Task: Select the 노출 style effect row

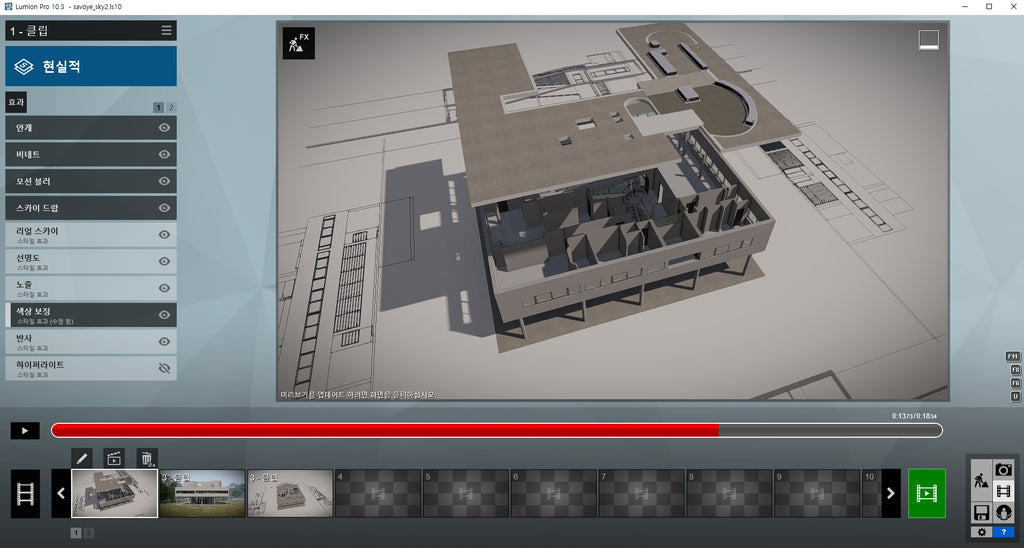Action: (91, 288)
